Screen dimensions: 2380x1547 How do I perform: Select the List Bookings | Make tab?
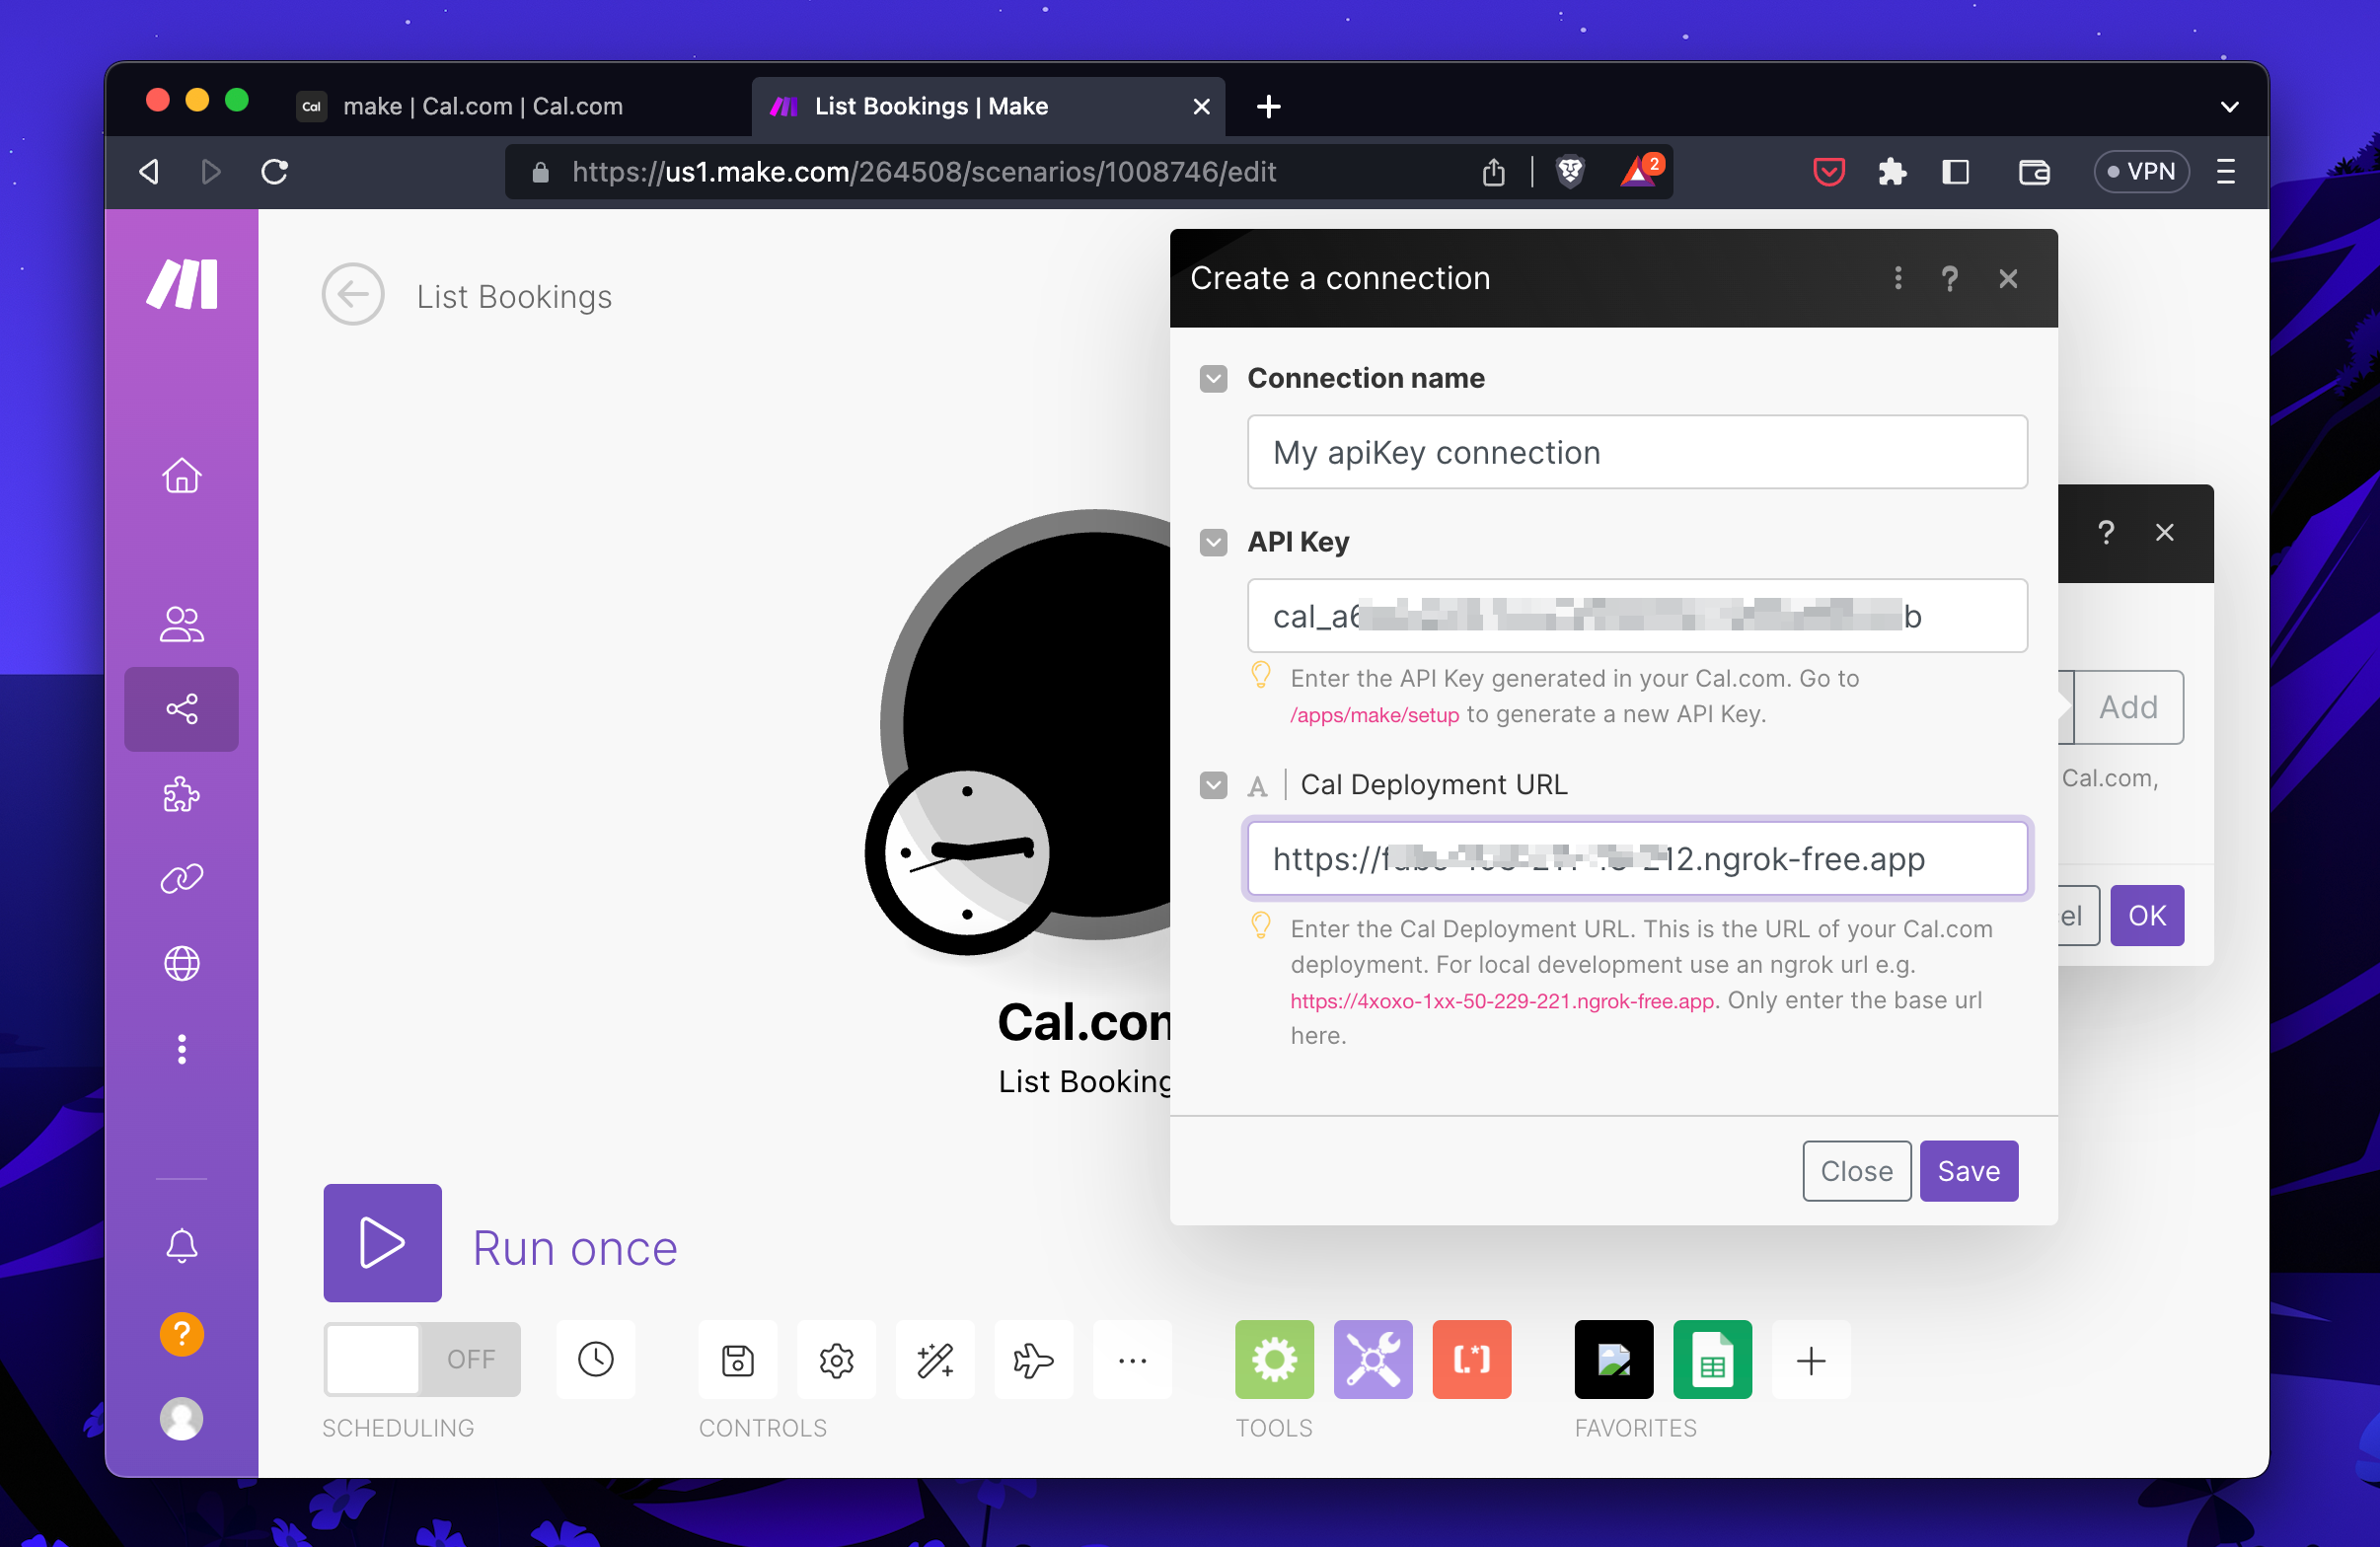coord(930,107)
